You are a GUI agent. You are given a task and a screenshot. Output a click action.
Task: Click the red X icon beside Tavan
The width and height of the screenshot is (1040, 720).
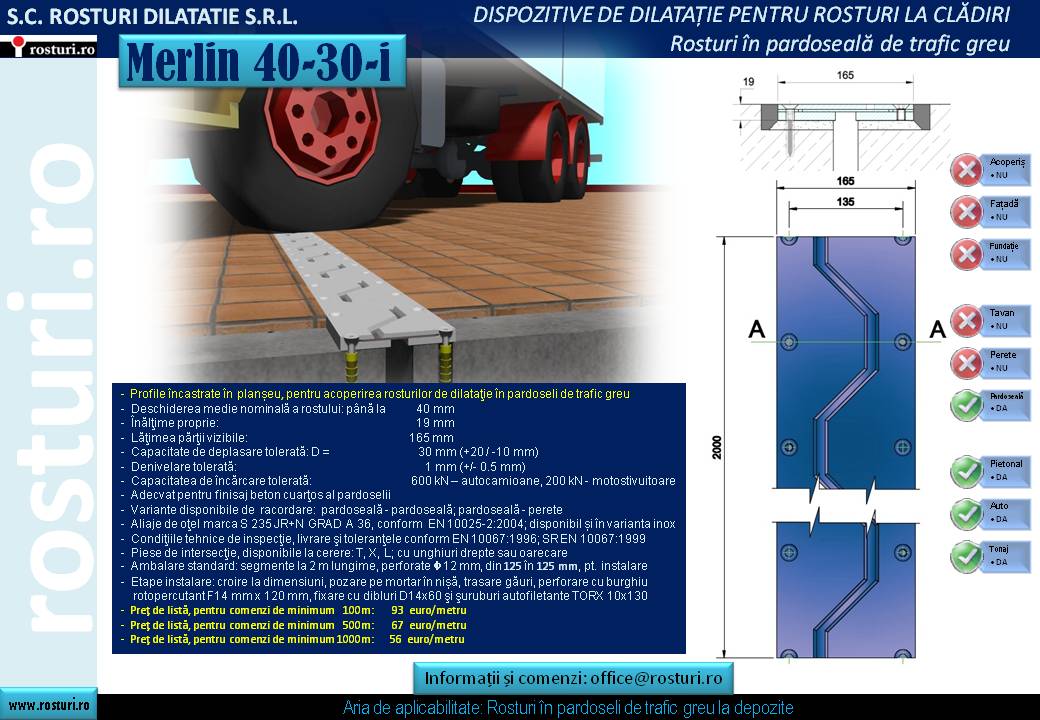[967, 321]
